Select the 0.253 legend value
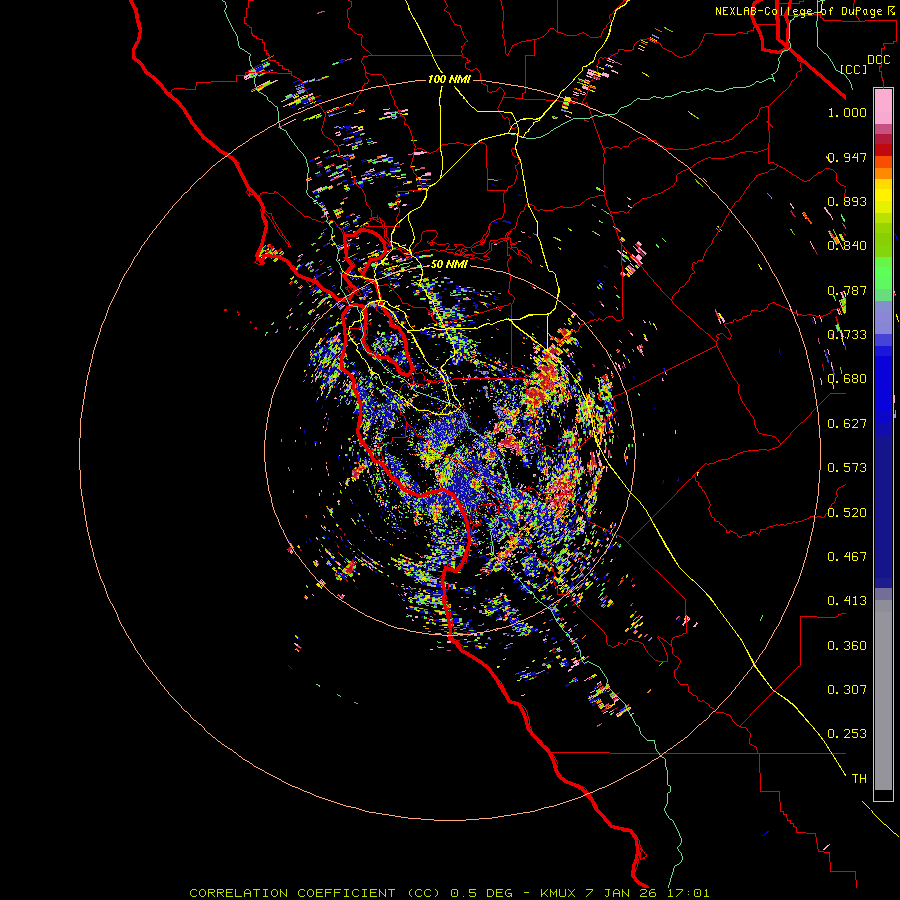Viewport: 900px width, 900px height. click(847, 734)
